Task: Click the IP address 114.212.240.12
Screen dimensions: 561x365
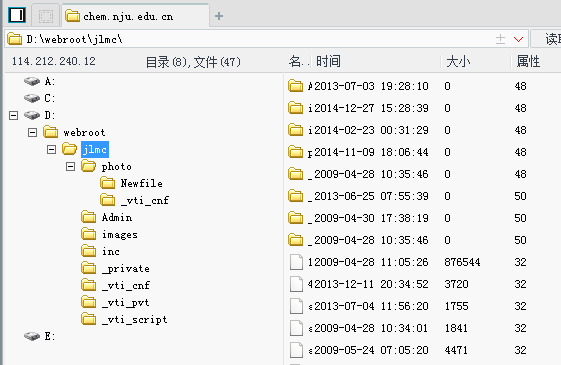Action: [x=54, y=61]
